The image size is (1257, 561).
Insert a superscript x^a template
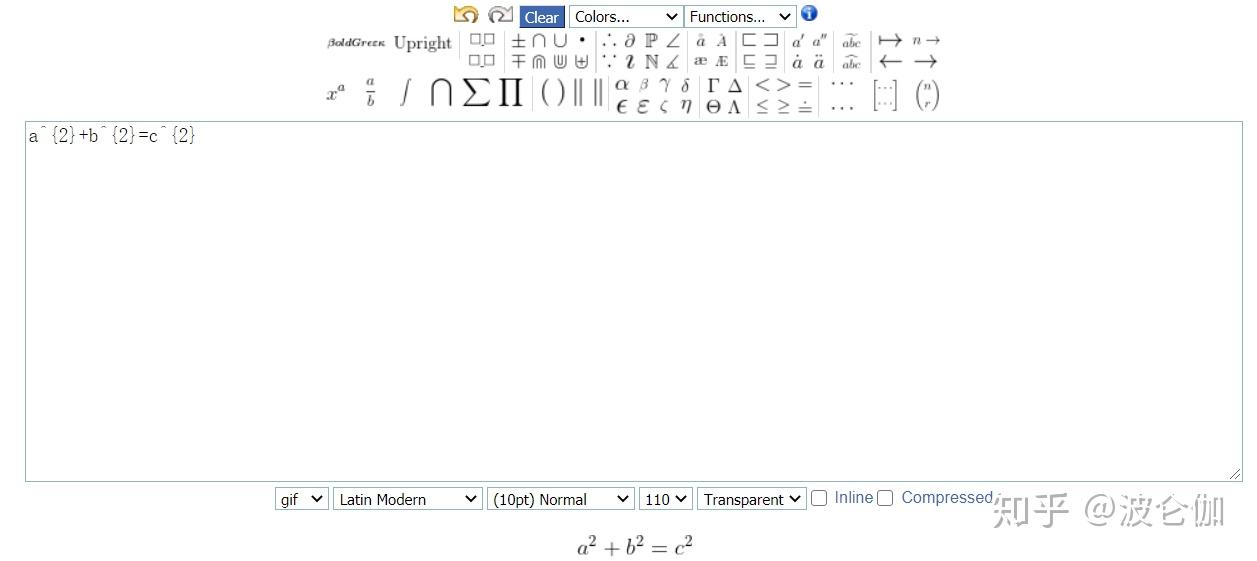coord(336,94)
